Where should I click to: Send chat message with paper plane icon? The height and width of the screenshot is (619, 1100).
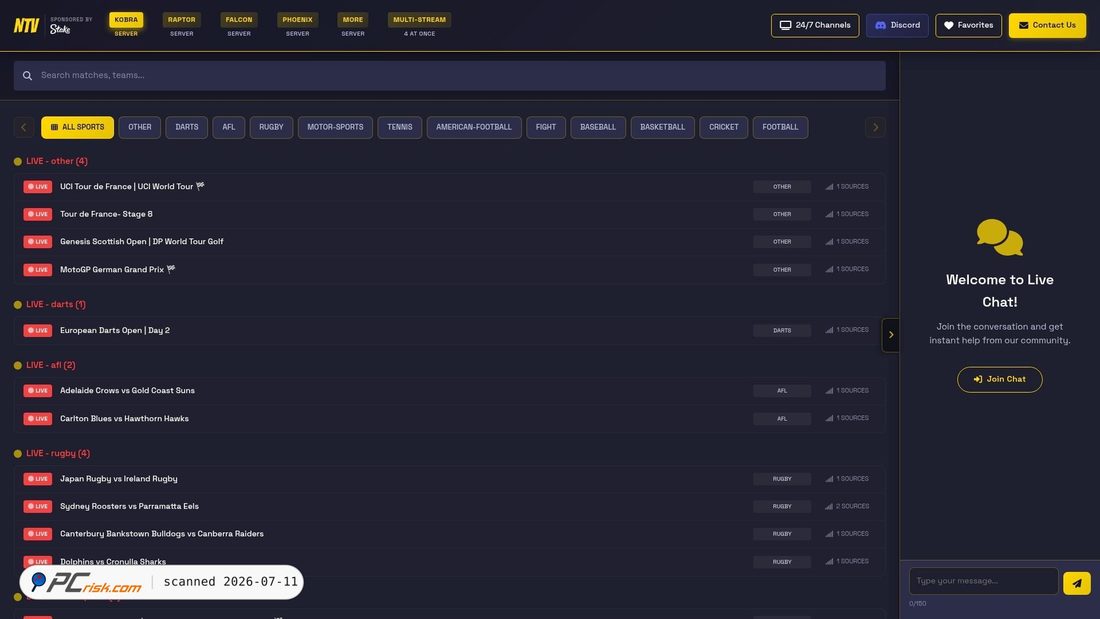pos(1076,583)
